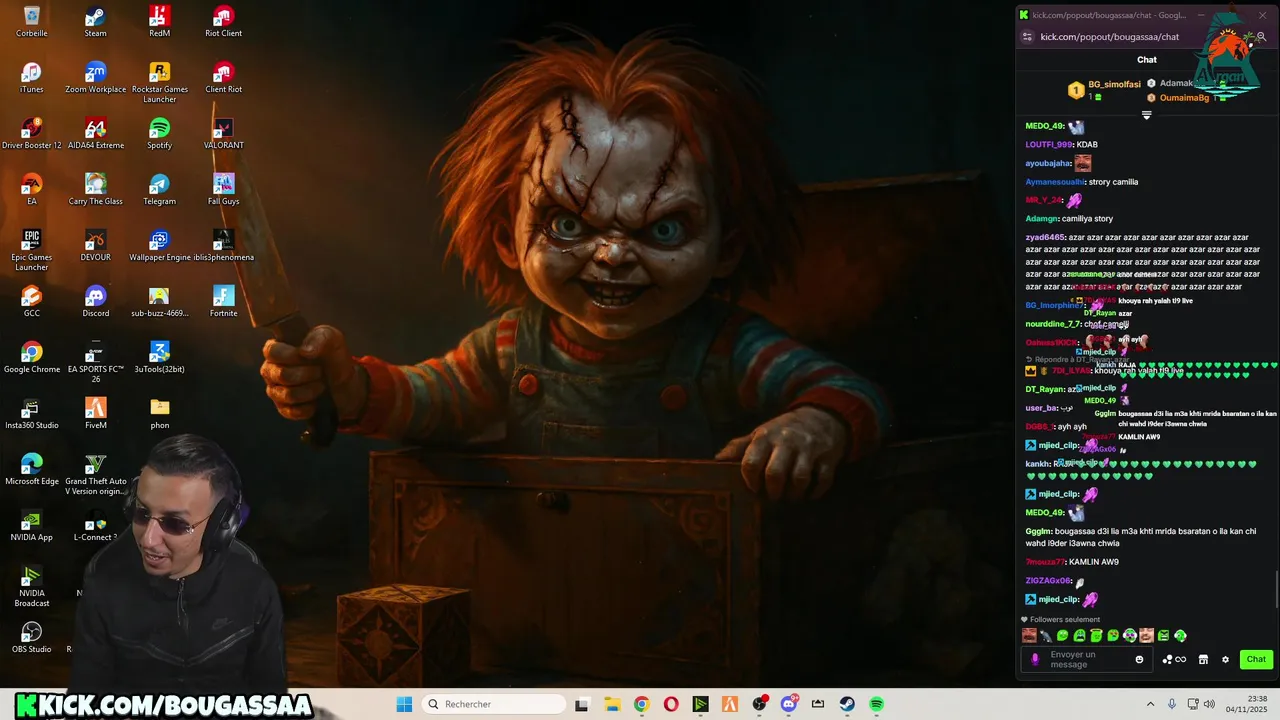Open the iblis3phenomena desktop file

tap(223, 245)
